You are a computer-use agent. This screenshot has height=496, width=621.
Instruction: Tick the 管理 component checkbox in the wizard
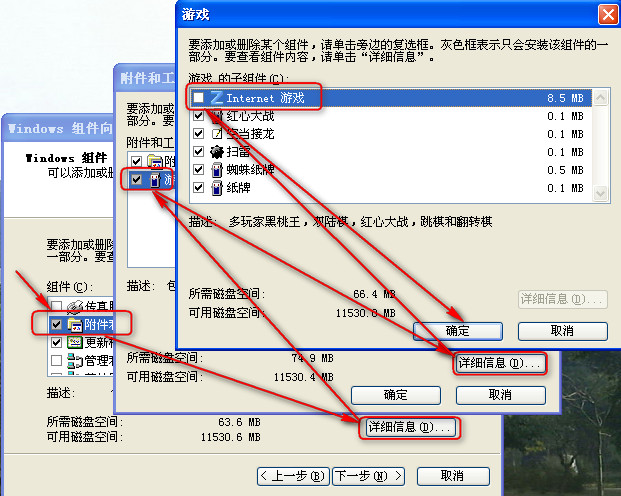click(x=56, y=360)
